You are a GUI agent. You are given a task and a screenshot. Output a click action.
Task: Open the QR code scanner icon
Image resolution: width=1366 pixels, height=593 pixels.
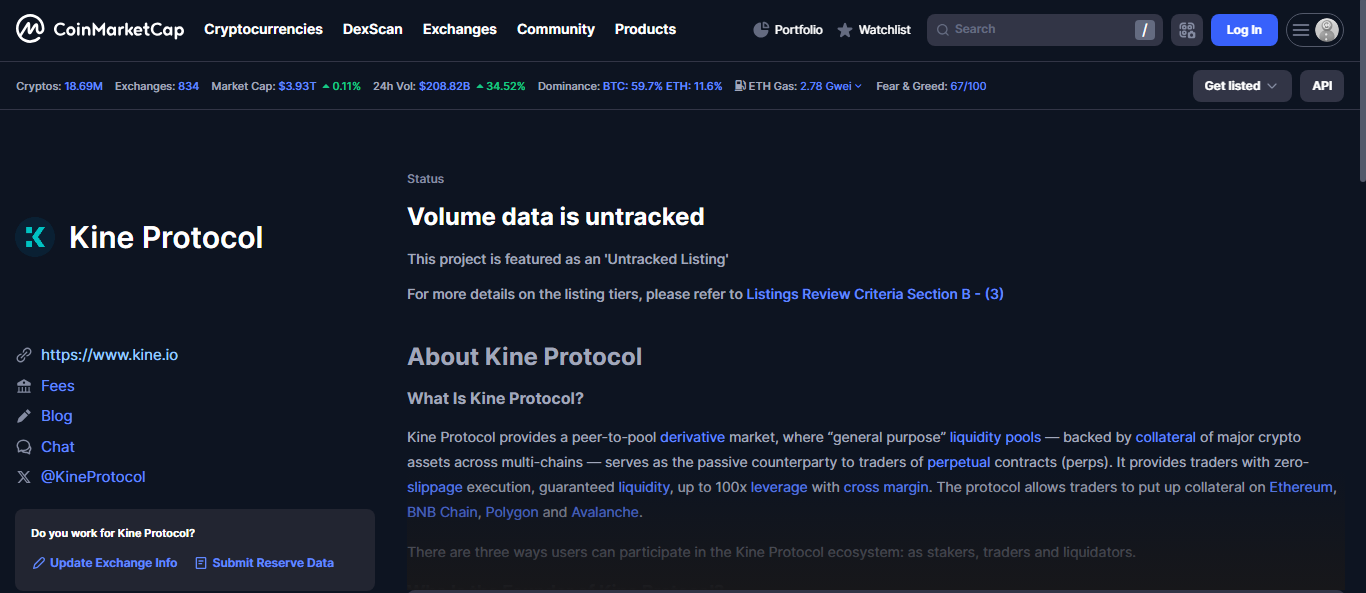(1187, 30)
